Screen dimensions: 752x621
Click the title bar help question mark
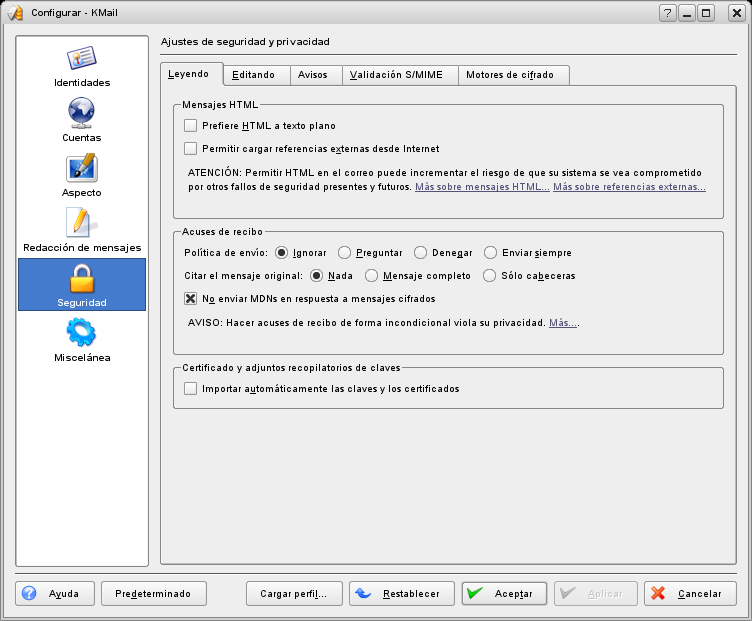pyautogui.click(x=667, y=13)
